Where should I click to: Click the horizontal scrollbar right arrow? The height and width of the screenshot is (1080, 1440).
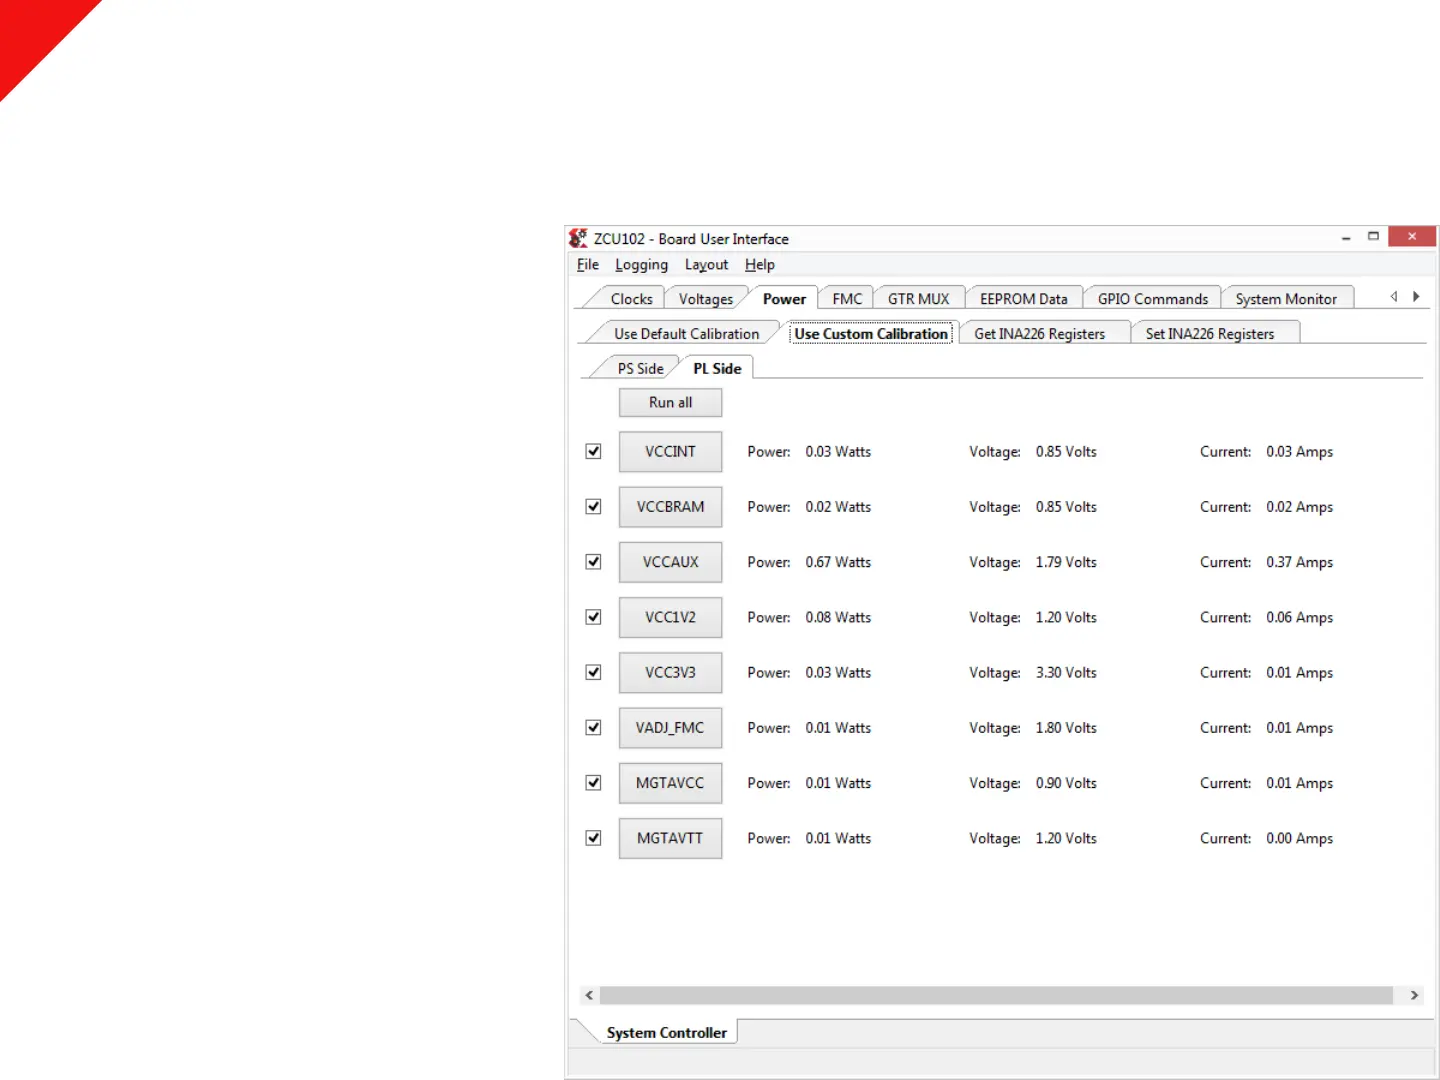click(x=1414, y=995)
